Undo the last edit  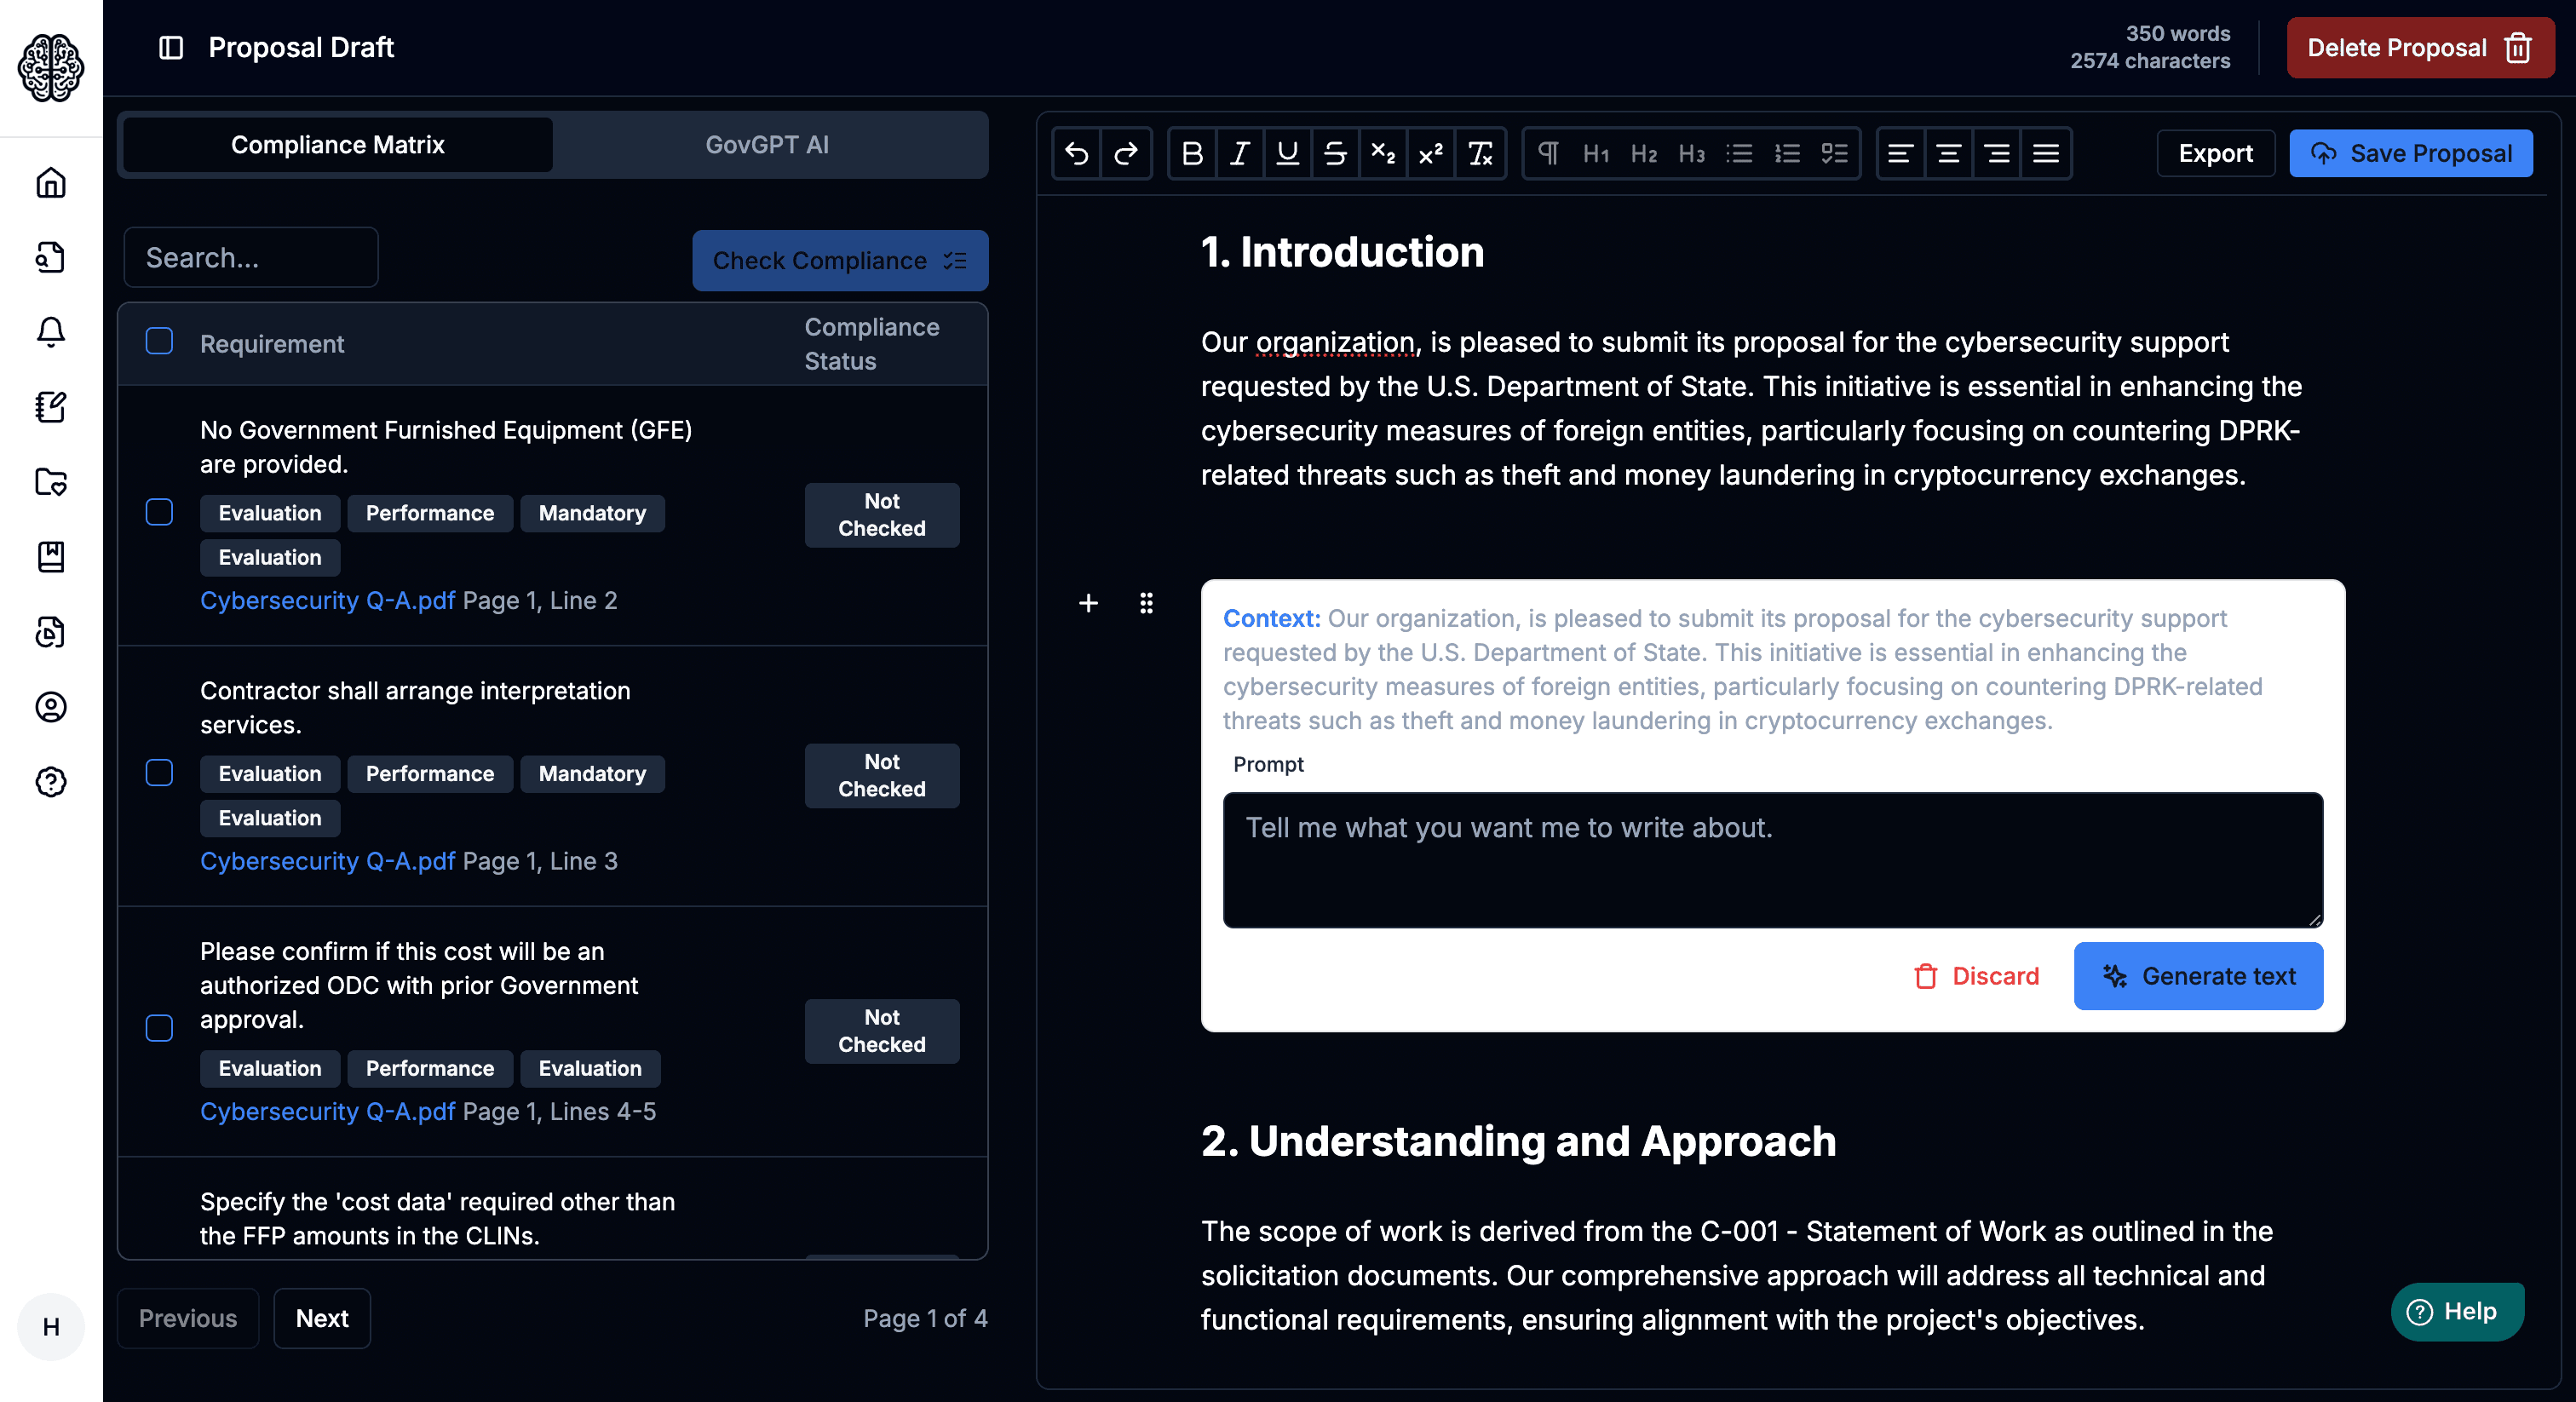tap(1077, 153)
